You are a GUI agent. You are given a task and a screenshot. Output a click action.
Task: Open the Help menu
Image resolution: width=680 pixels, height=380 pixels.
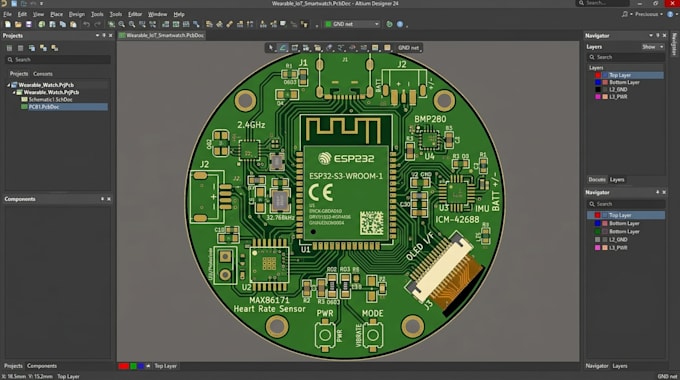coord(179,14)
